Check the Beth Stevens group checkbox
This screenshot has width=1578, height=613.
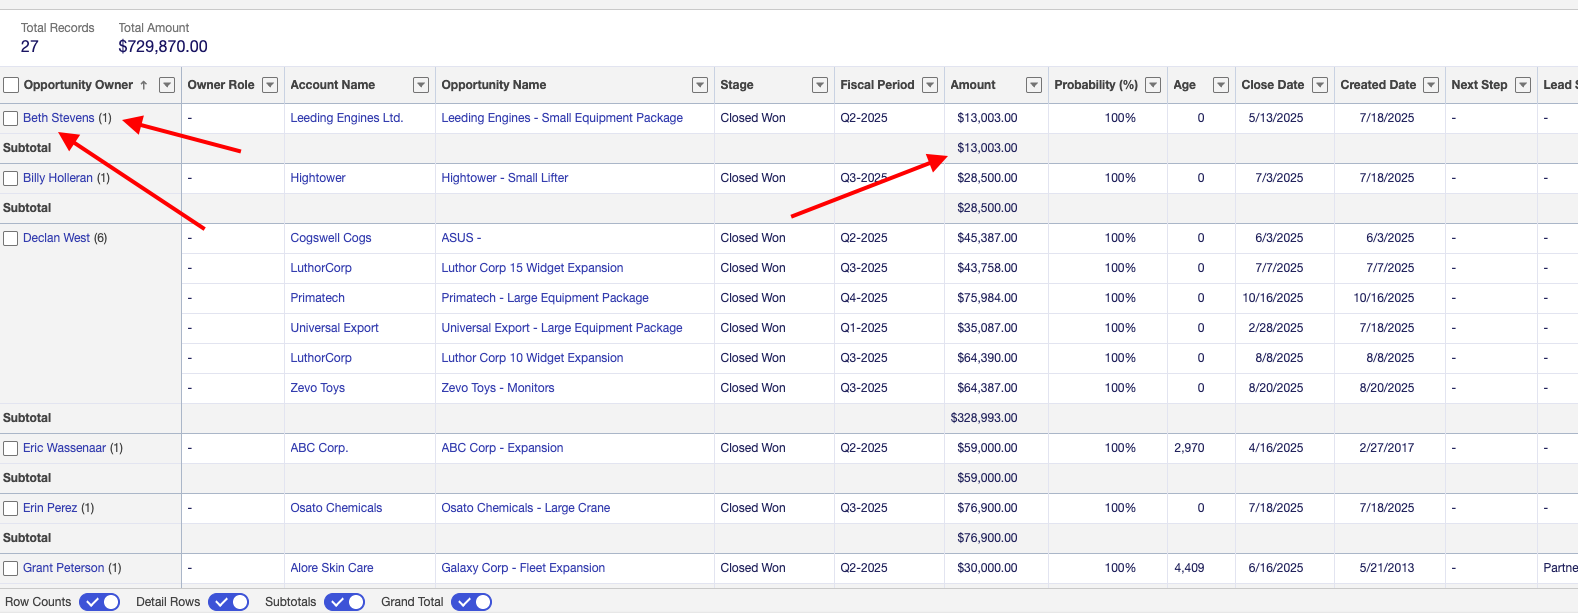pyautogui.click(x=11, y=119)
